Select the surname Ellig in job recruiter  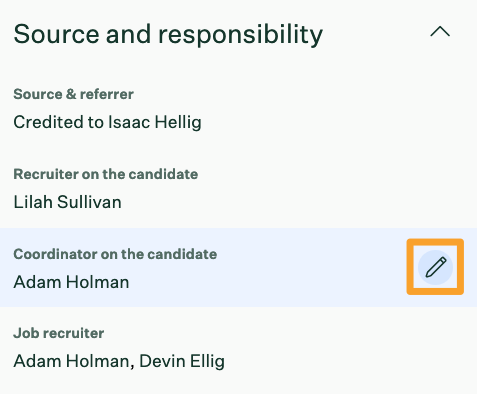[207, 361]
